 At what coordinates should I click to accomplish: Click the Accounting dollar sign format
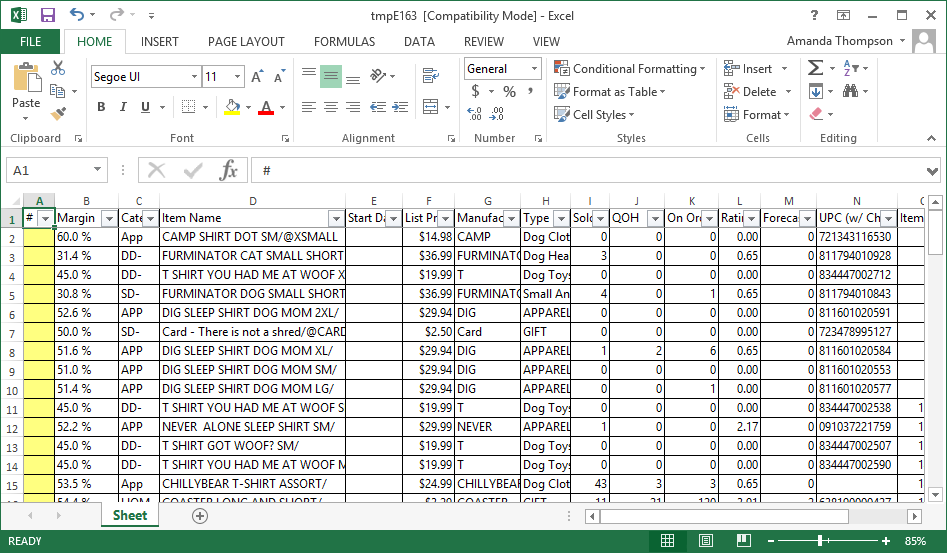coord(475,91)
